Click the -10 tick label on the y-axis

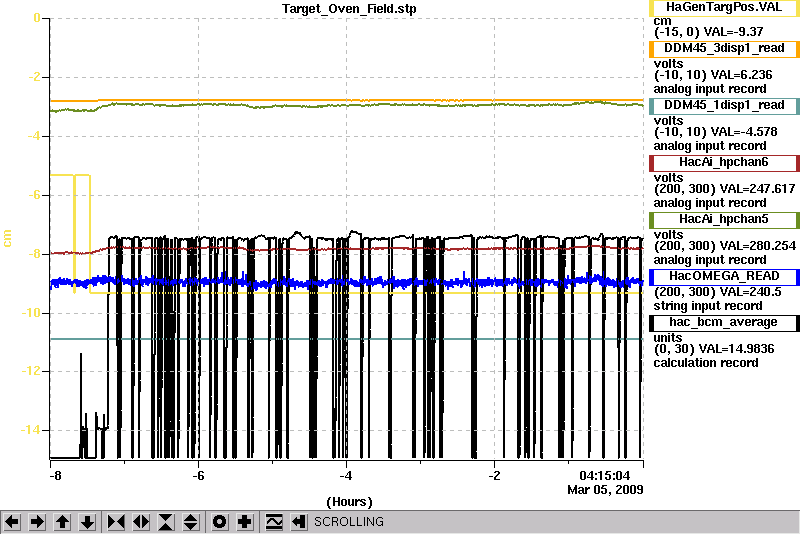(31, 313)
